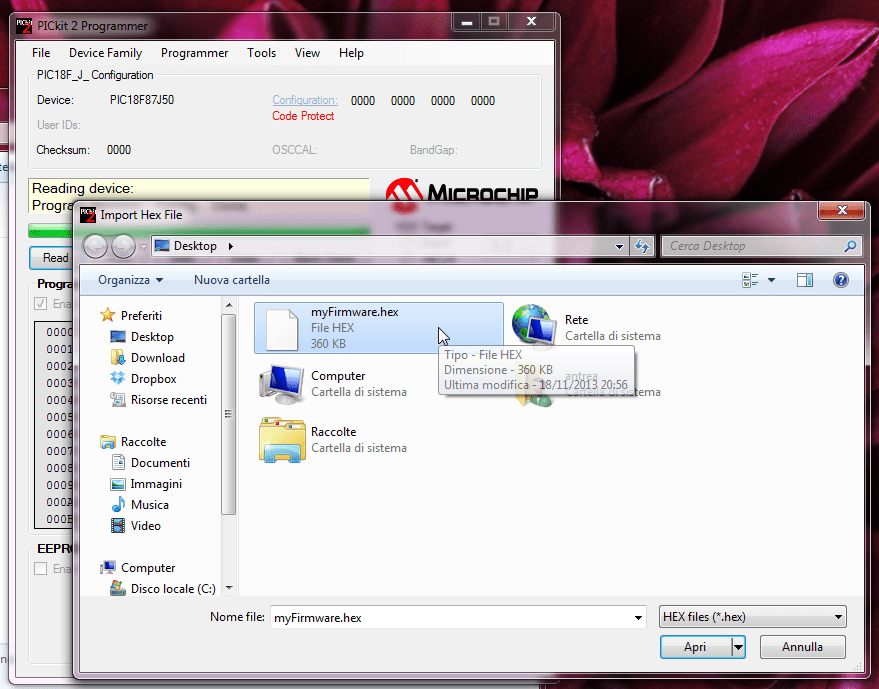Expand the Nome file history dropdown
879x689 pixels.
[638, 618]
